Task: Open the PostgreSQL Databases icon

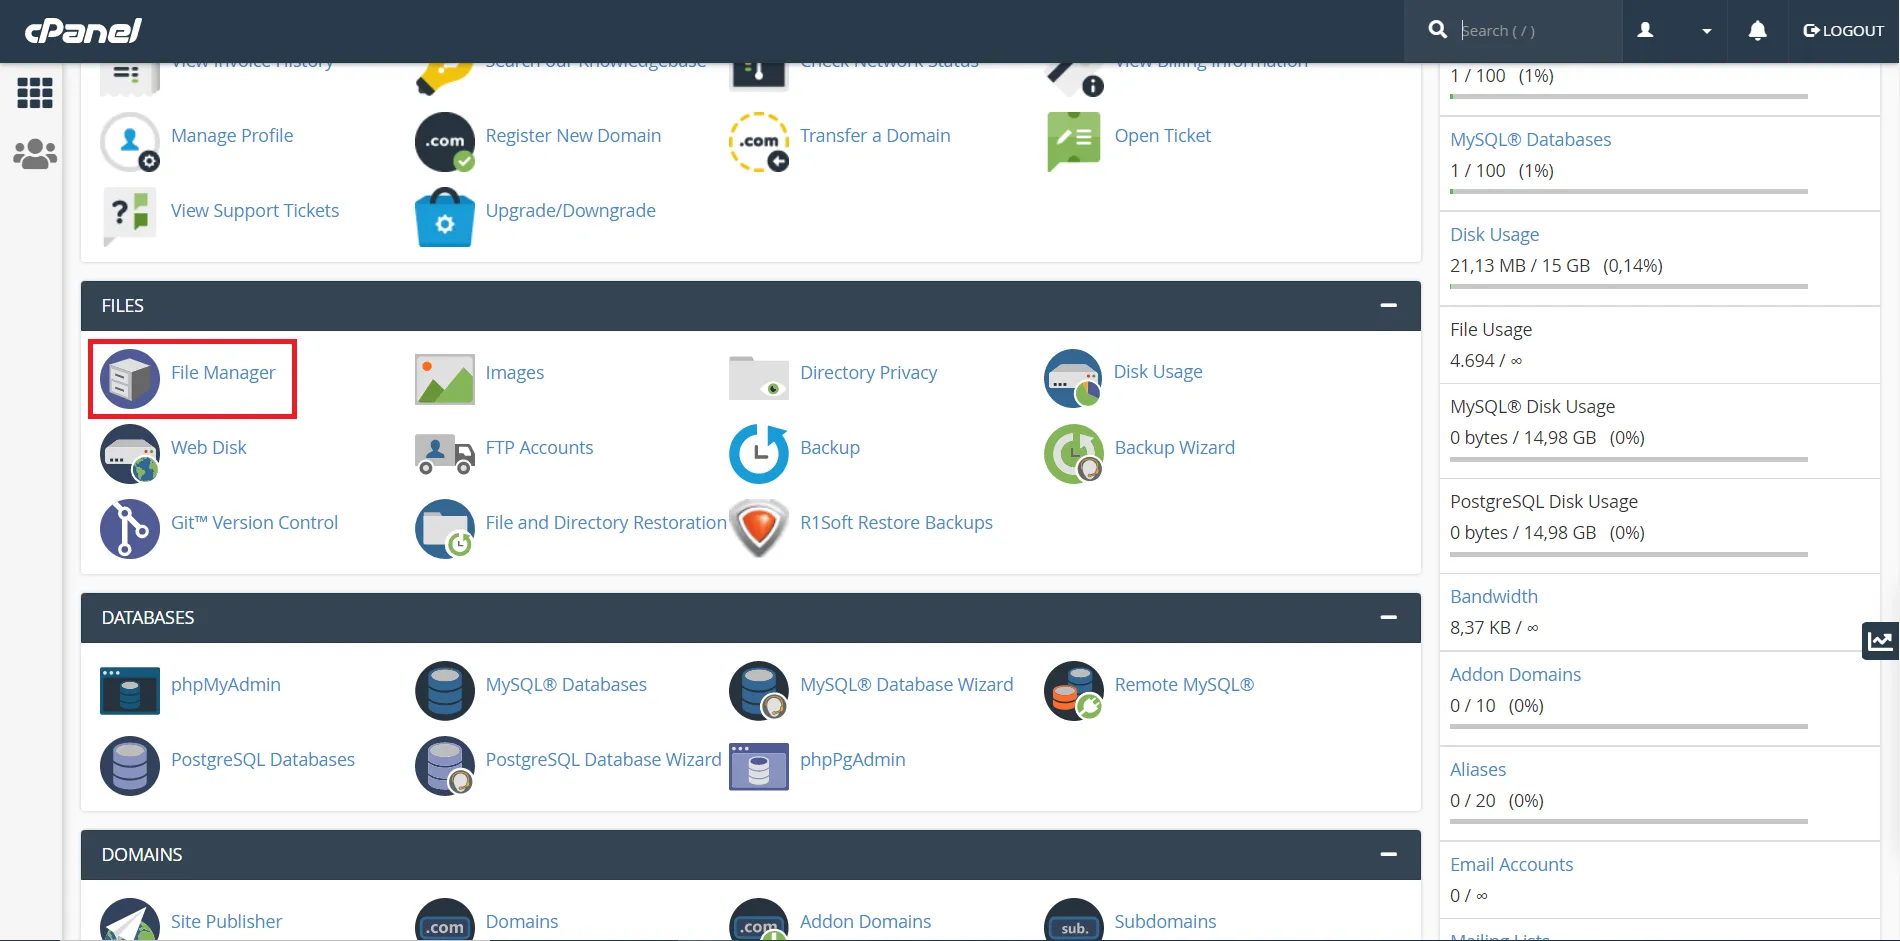Action: [130, 766]
